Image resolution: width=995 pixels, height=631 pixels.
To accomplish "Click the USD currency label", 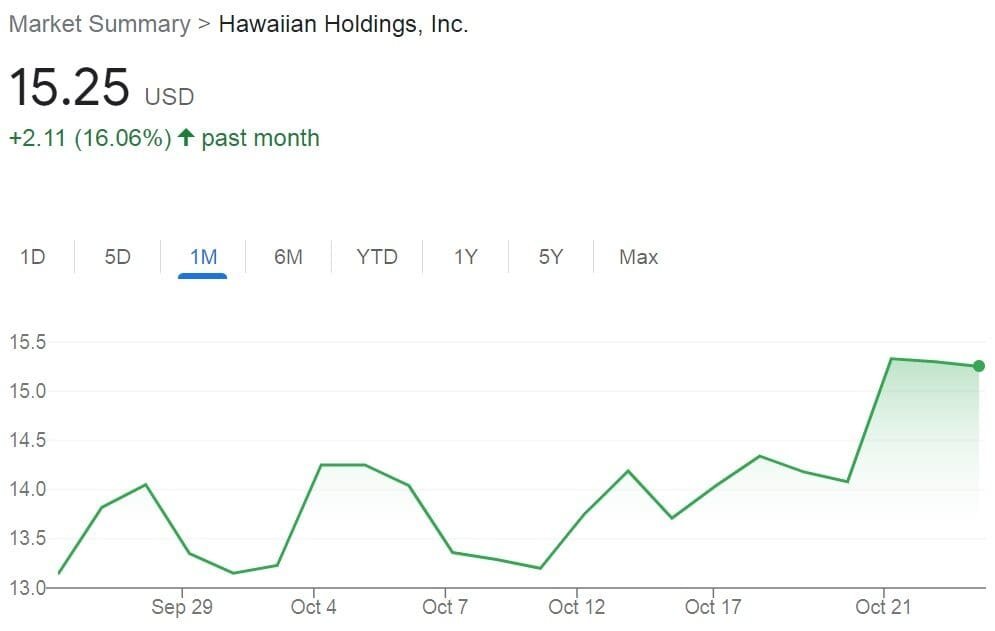I will click(x=170, y=97).
